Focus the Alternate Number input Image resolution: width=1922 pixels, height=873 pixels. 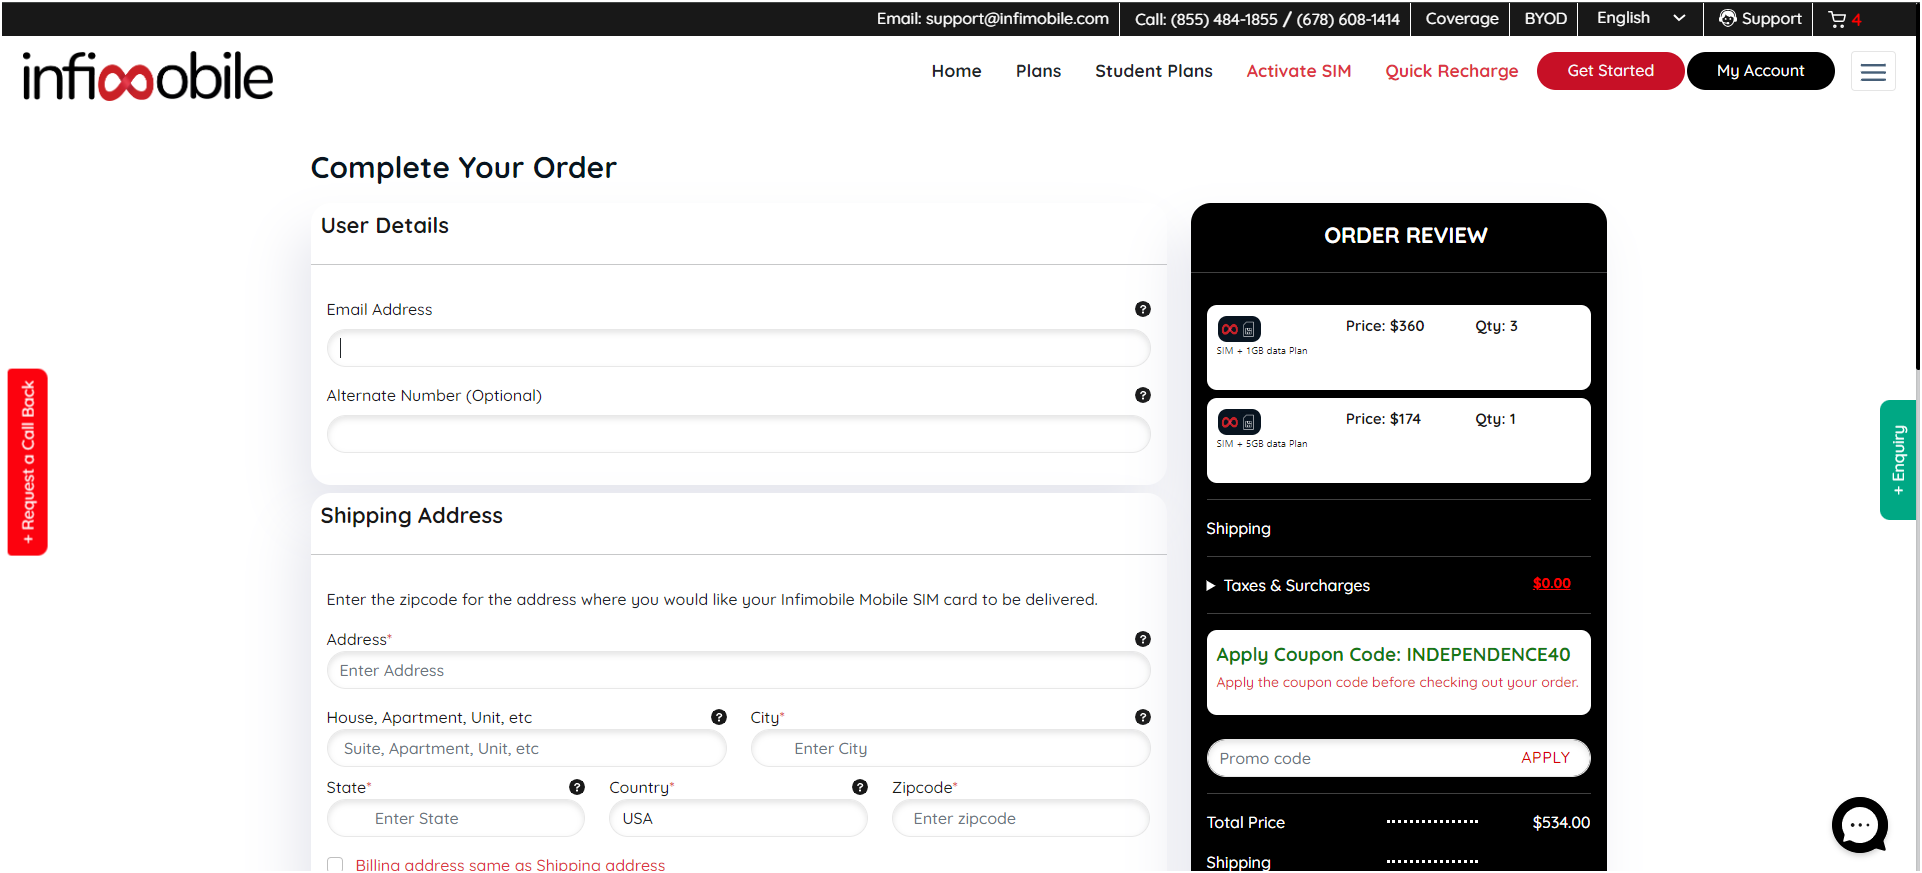pyautogui.click(x=738, y=434)
